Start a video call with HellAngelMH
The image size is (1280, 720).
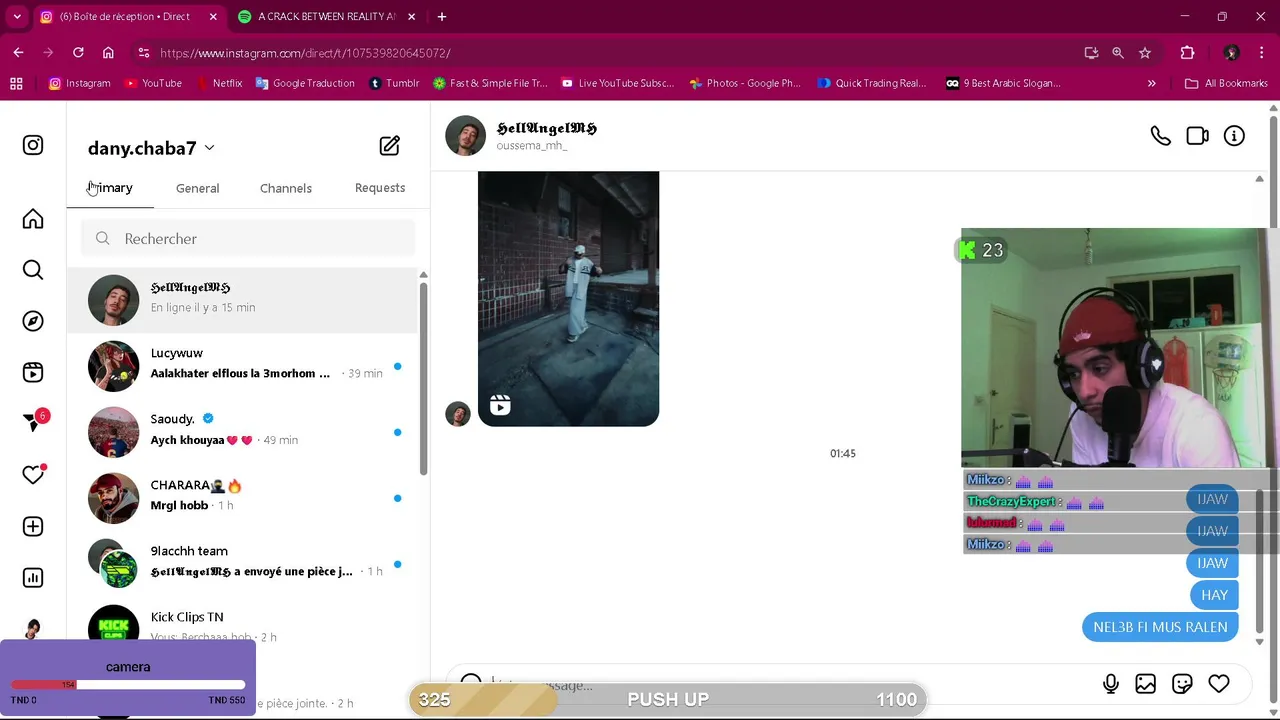(1197, 136)
